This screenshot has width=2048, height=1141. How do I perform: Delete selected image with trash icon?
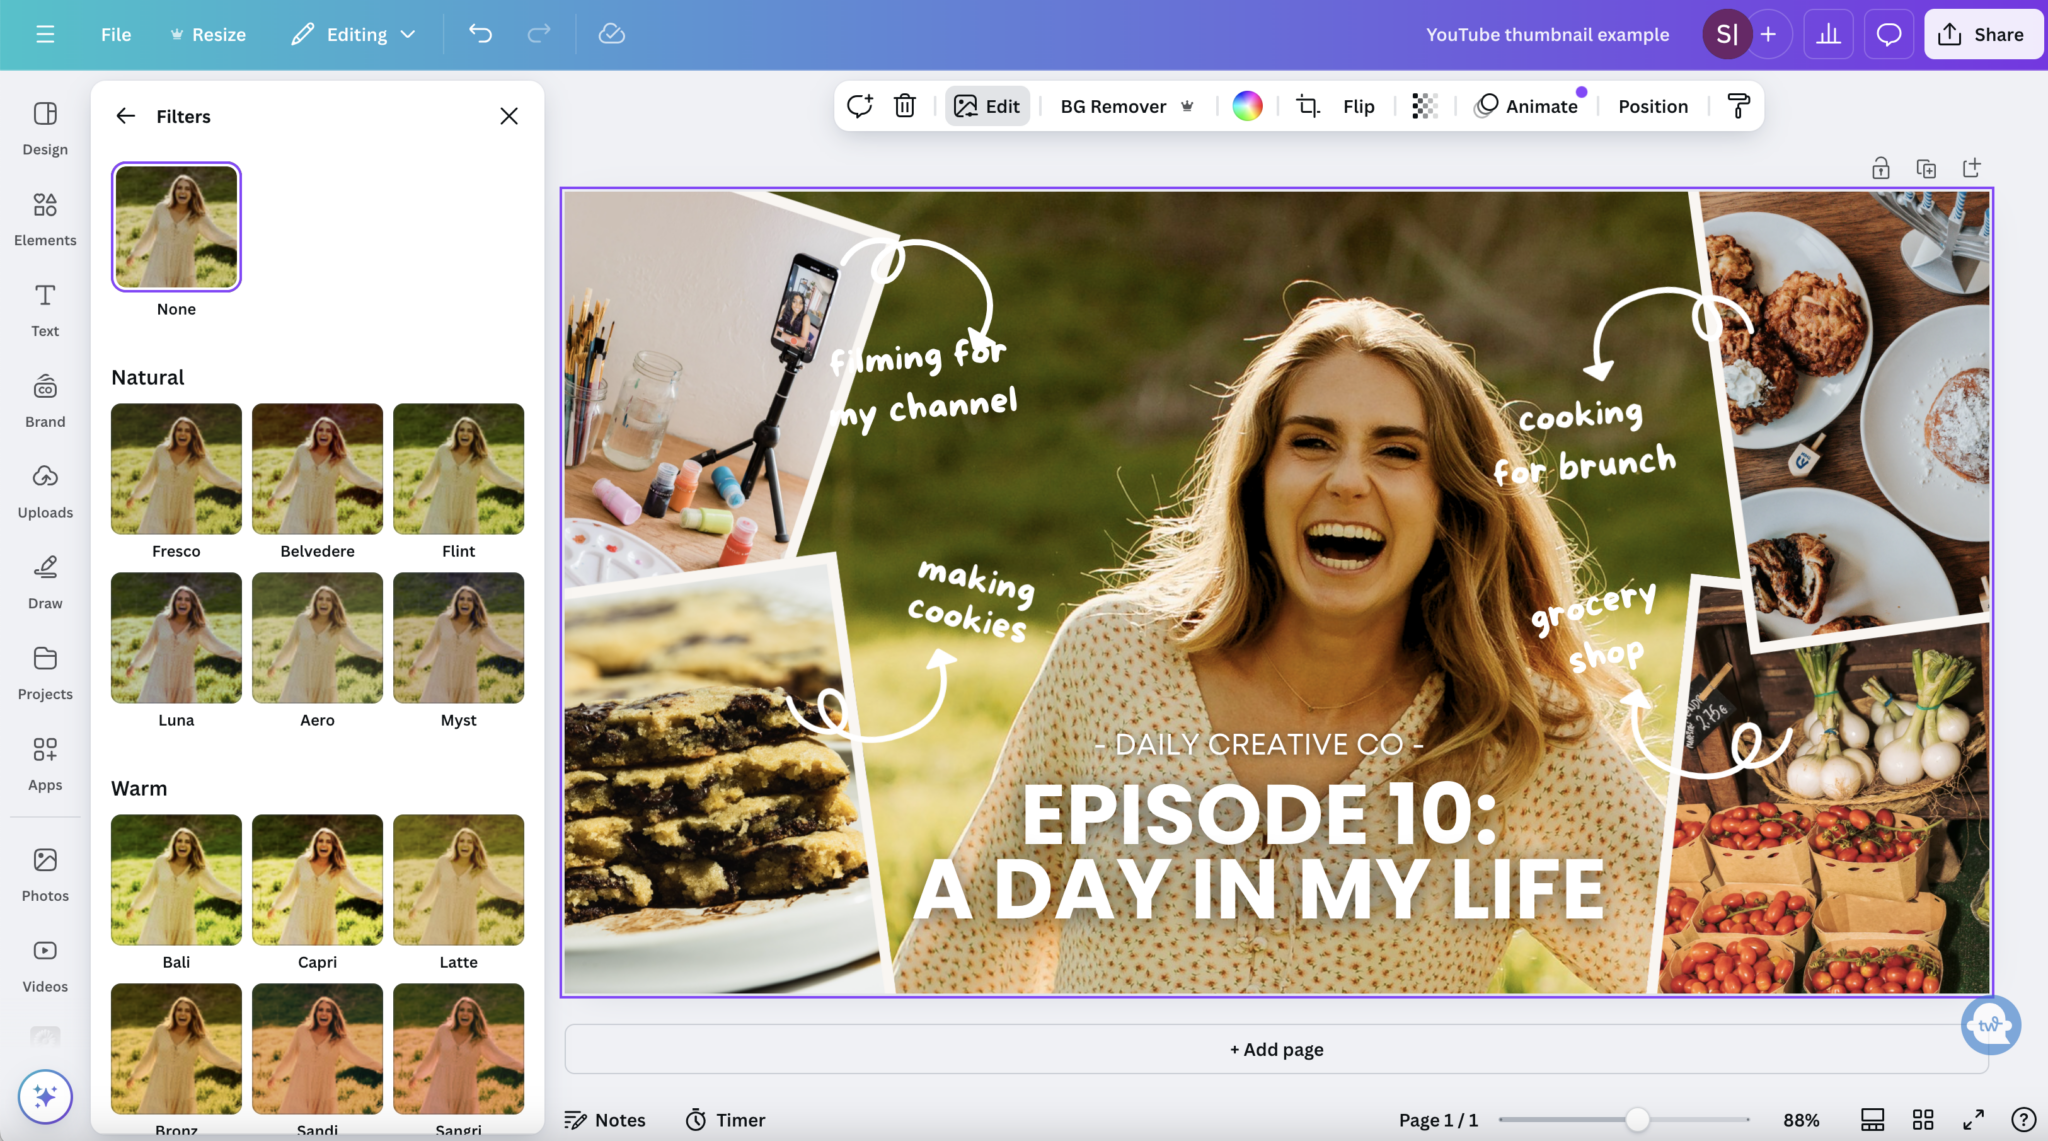pyautogui.click(x=905, y=106)
